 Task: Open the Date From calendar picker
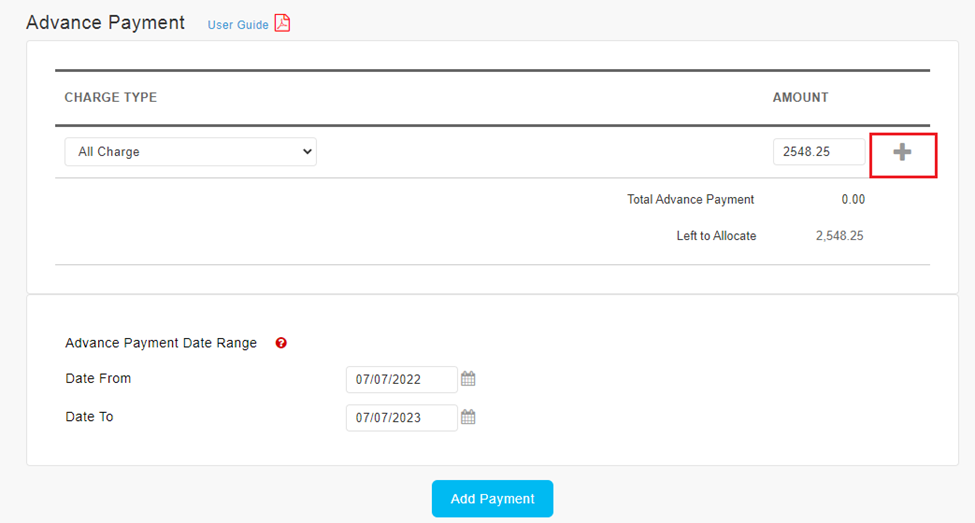[x=468, y=379]
